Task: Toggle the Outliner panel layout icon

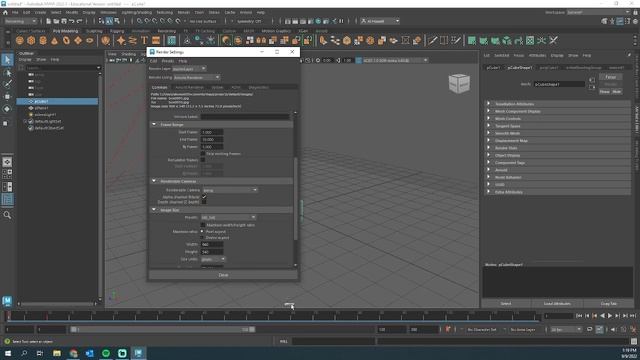Action: tap(7, 199)
